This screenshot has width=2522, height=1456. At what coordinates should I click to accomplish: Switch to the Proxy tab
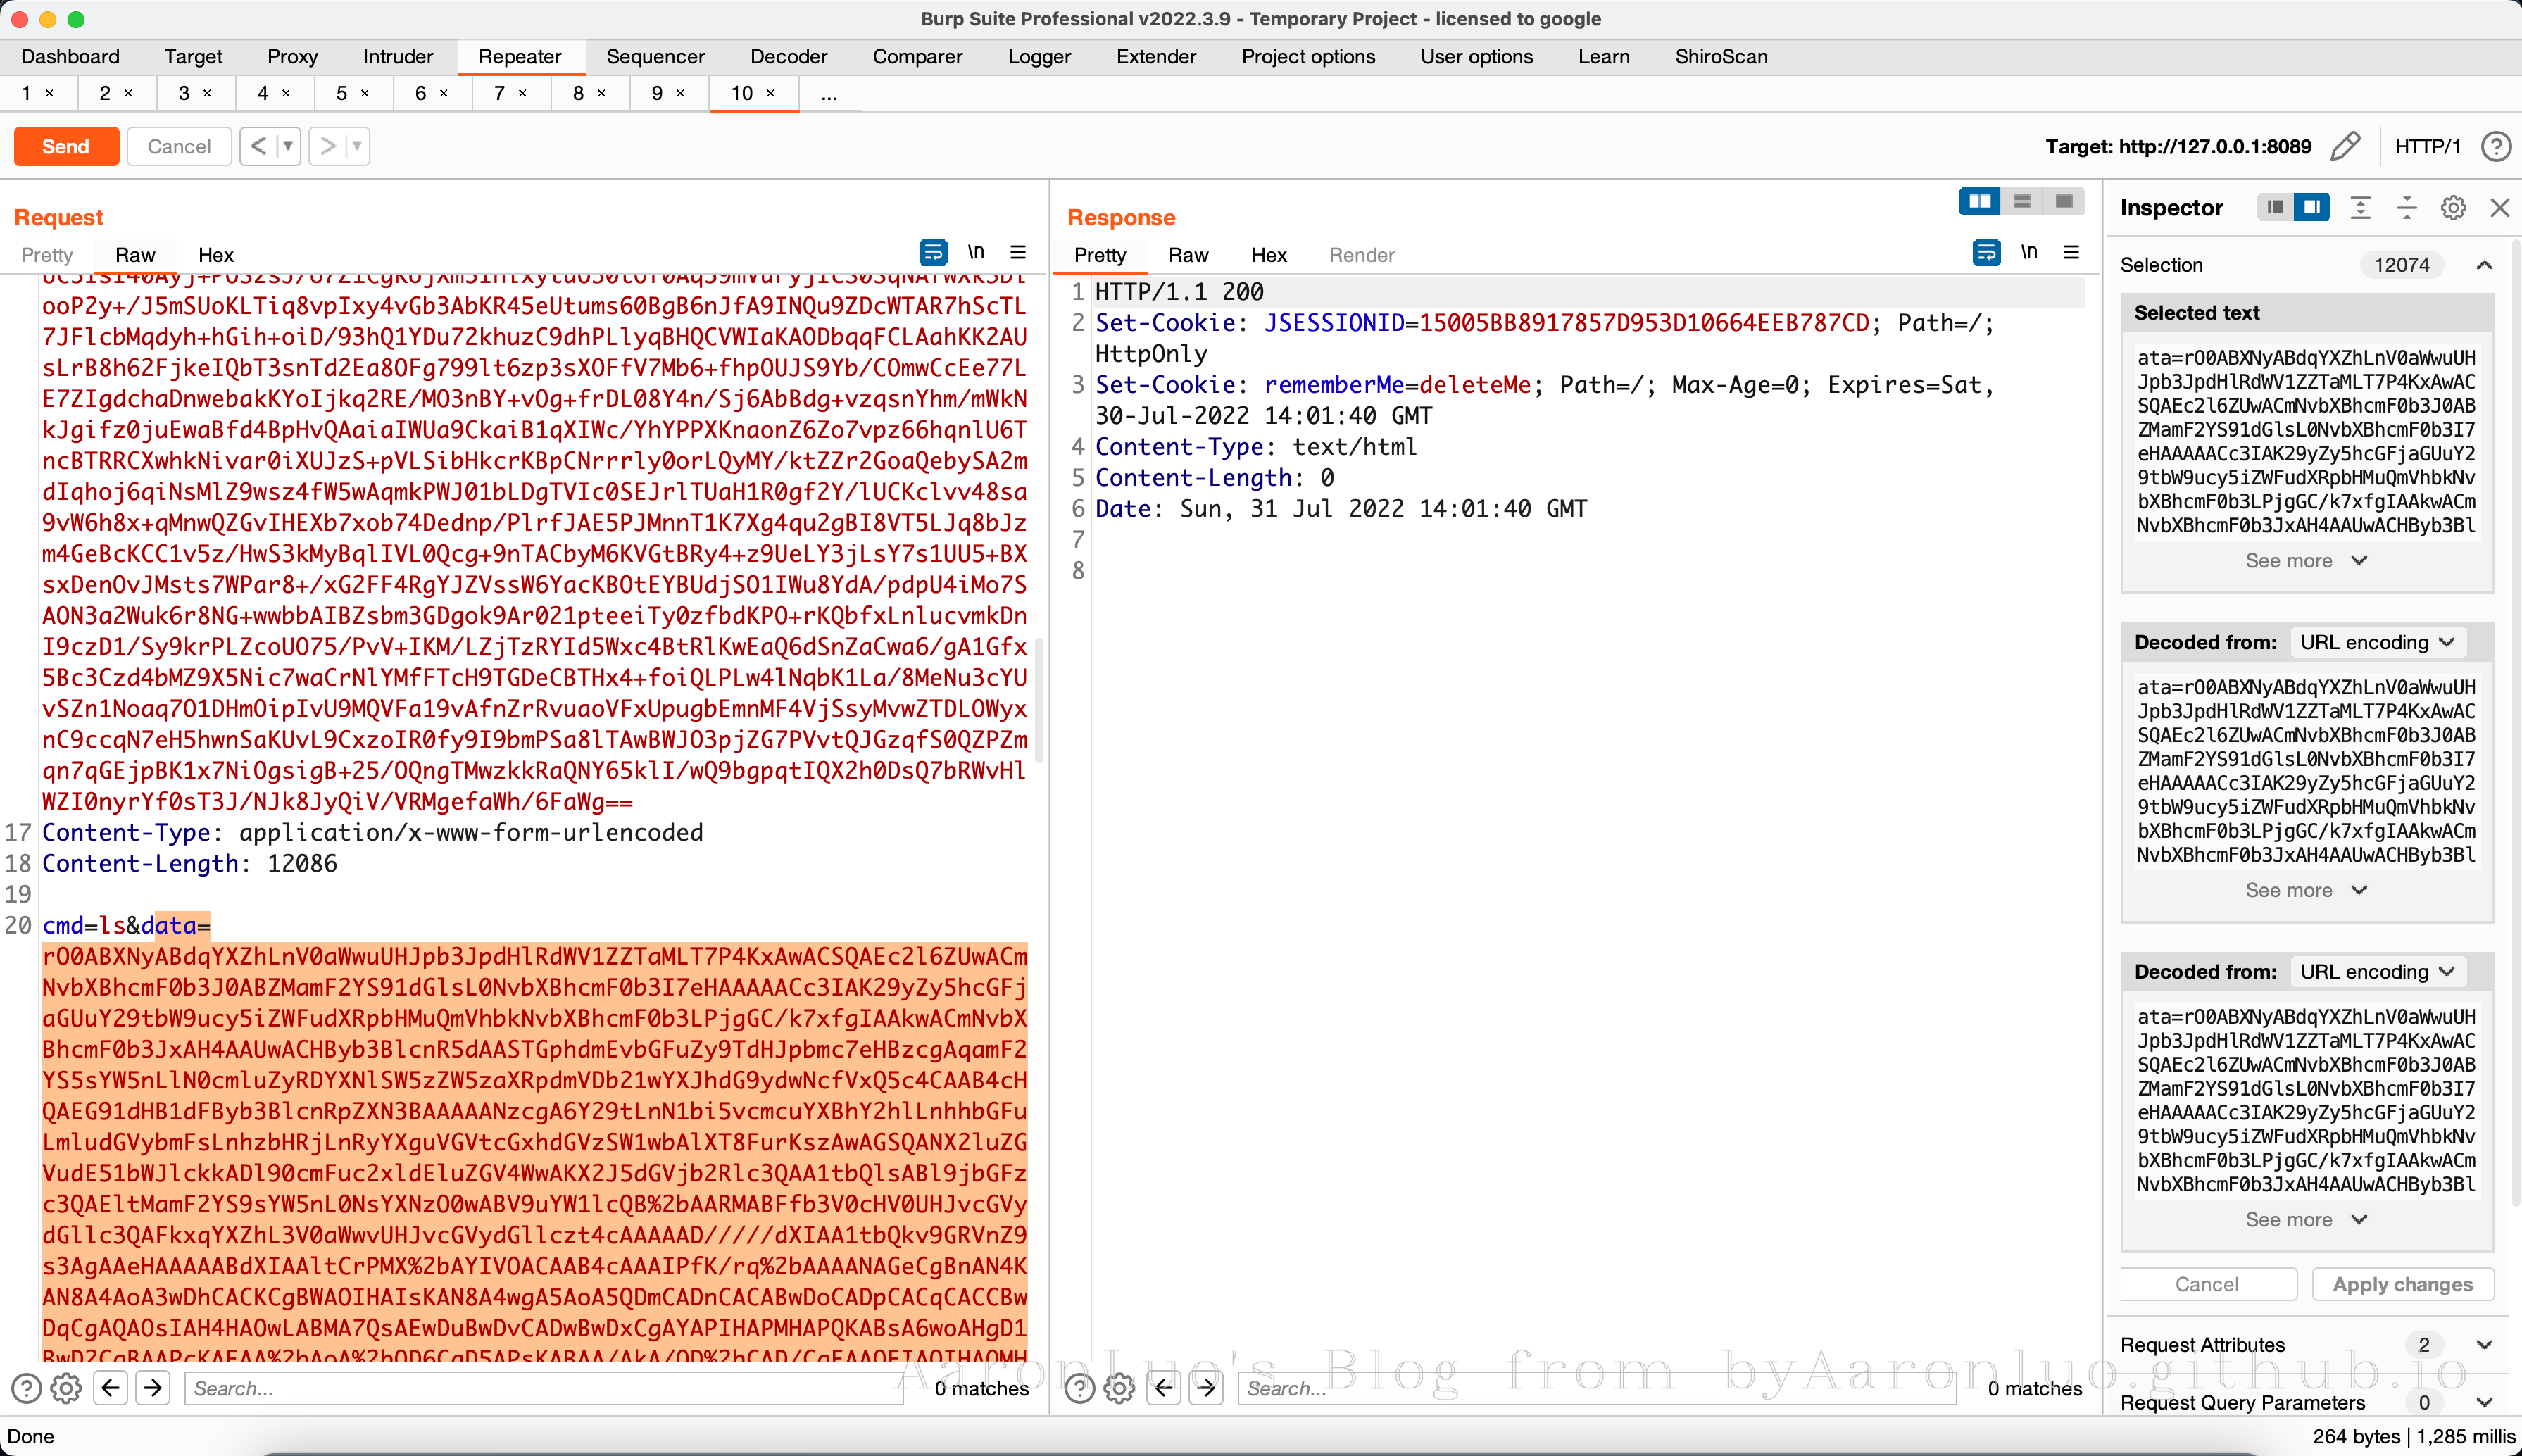tap(292, 56)
